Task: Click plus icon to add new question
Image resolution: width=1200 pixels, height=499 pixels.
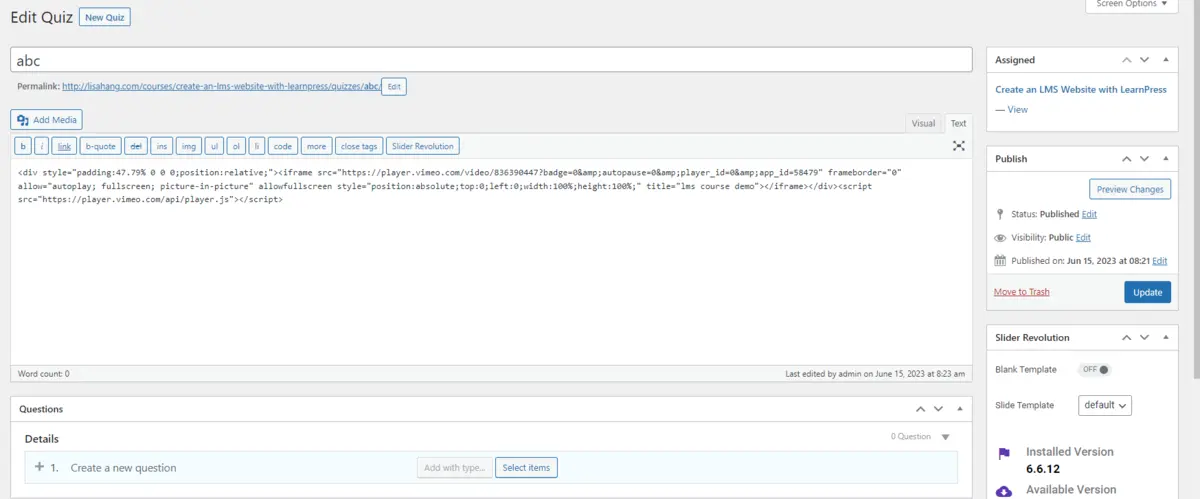Action: click(x=39, y=467)
